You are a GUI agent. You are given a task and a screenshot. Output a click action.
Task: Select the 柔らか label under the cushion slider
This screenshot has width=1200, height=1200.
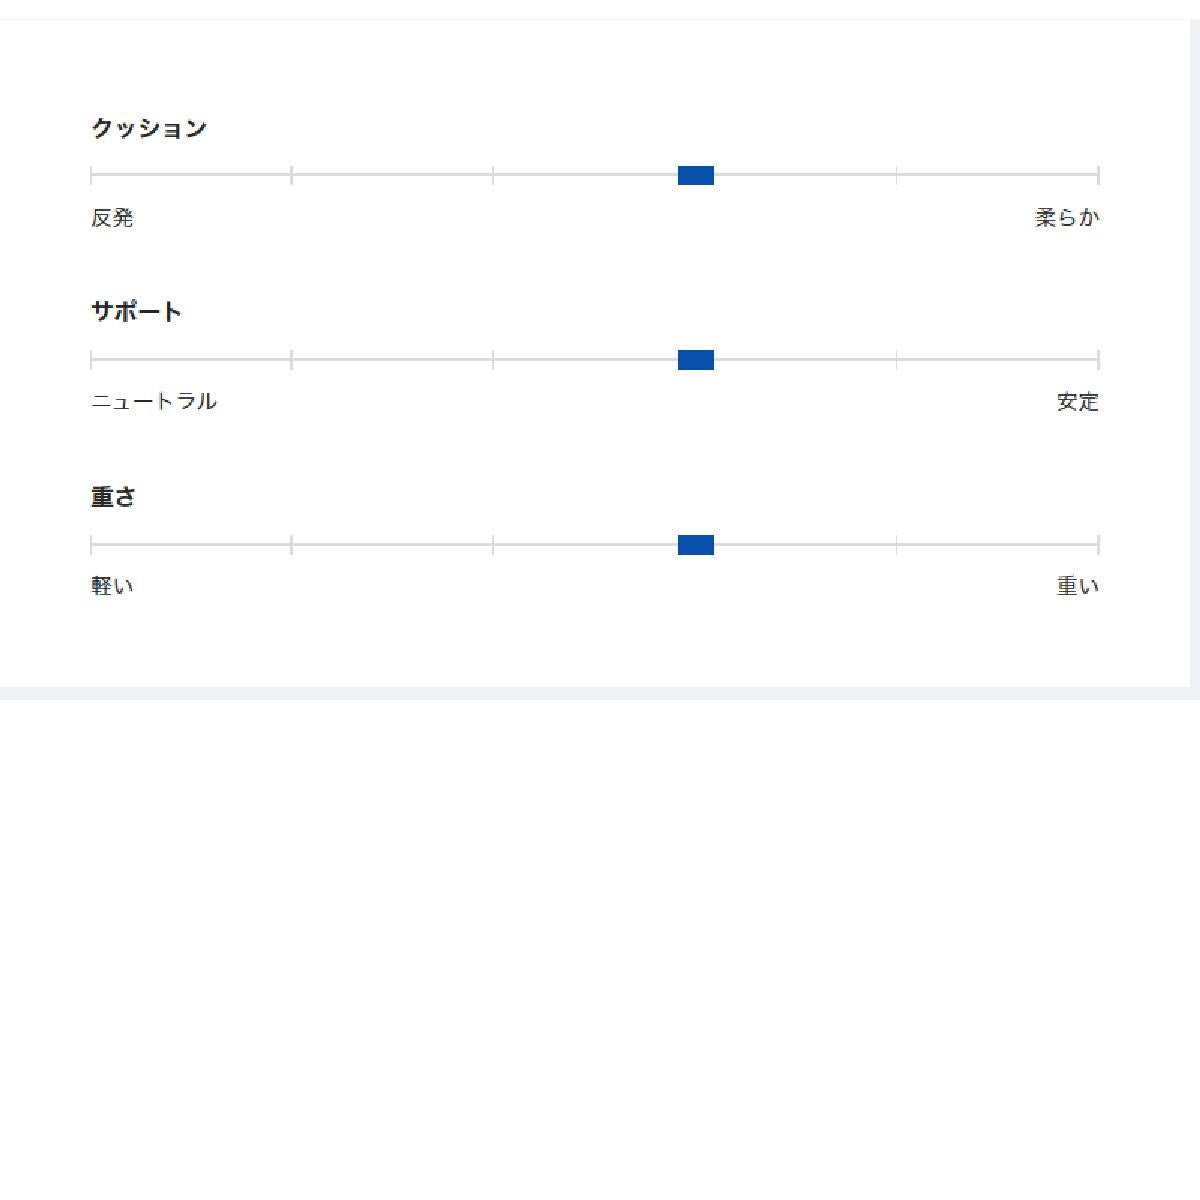[x=1067, y=218]
